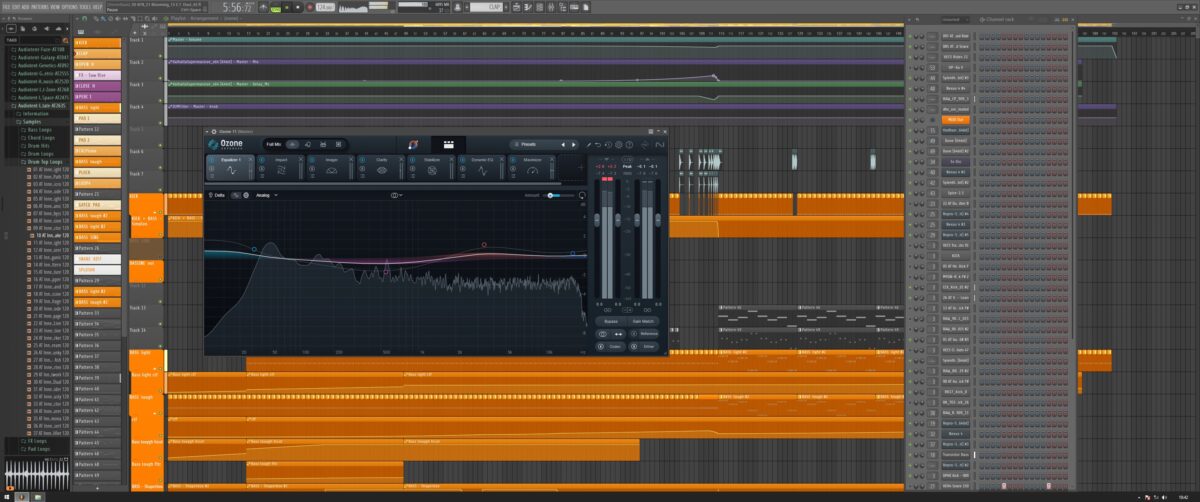Toggle power of the Equalizer 1 module
1200x502 pixels.
click(x=211, y=160)
